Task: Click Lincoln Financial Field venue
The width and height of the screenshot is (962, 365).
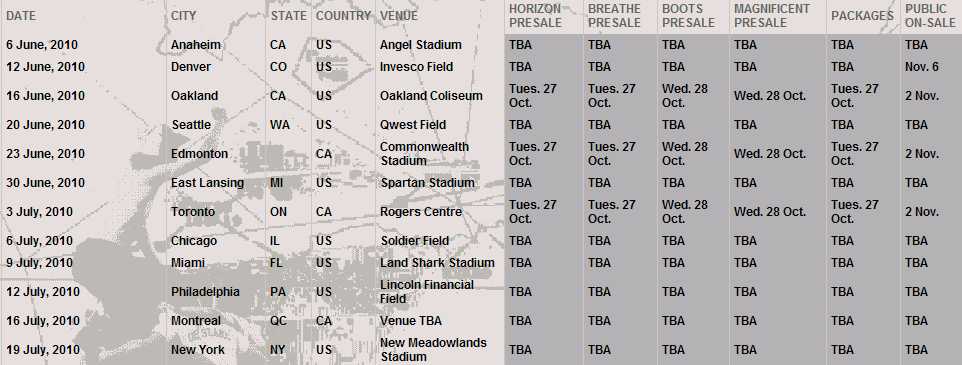Action: coord(427,291)
